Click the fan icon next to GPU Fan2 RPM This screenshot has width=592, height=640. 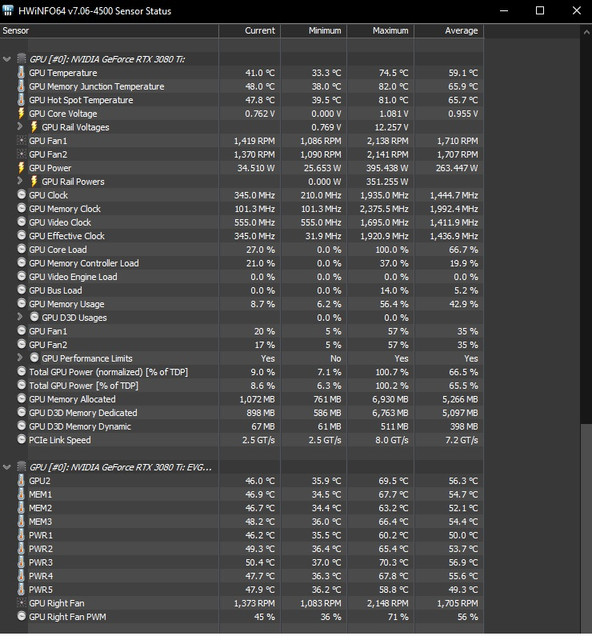21,154
